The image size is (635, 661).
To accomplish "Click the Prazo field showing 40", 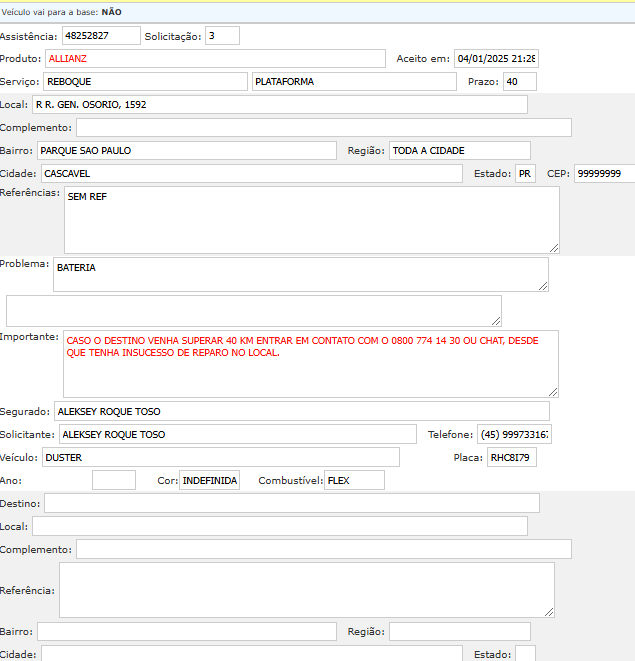I will tap(519, 81).
